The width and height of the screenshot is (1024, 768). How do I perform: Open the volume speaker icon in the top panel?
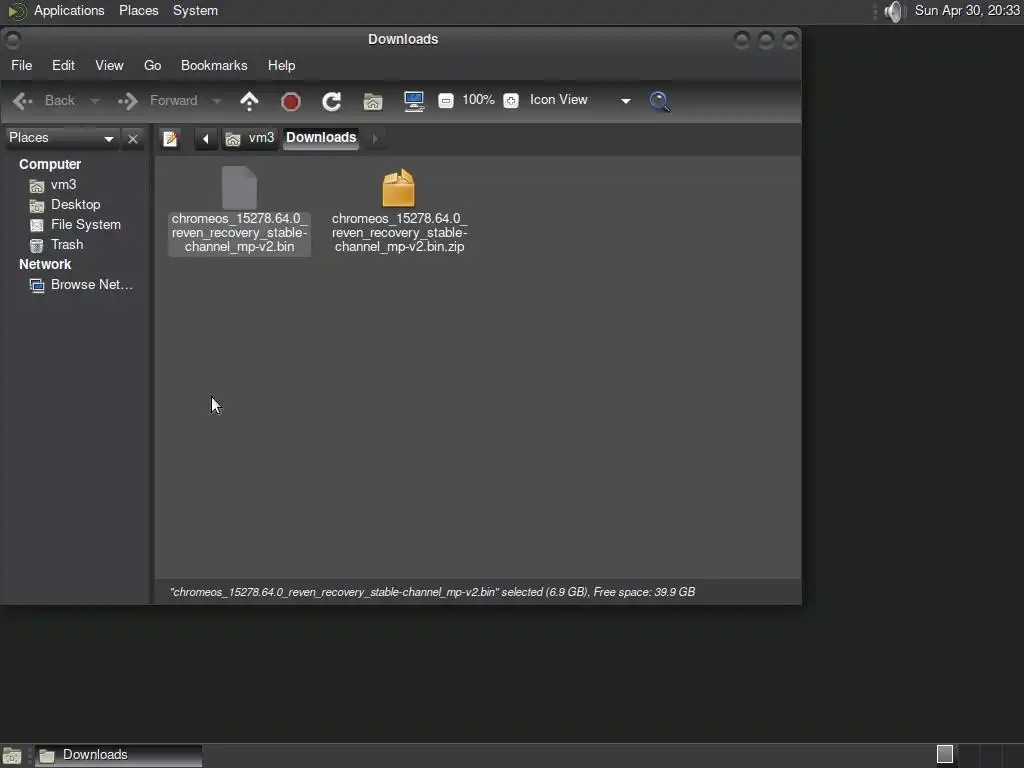(x=893, y=11)
